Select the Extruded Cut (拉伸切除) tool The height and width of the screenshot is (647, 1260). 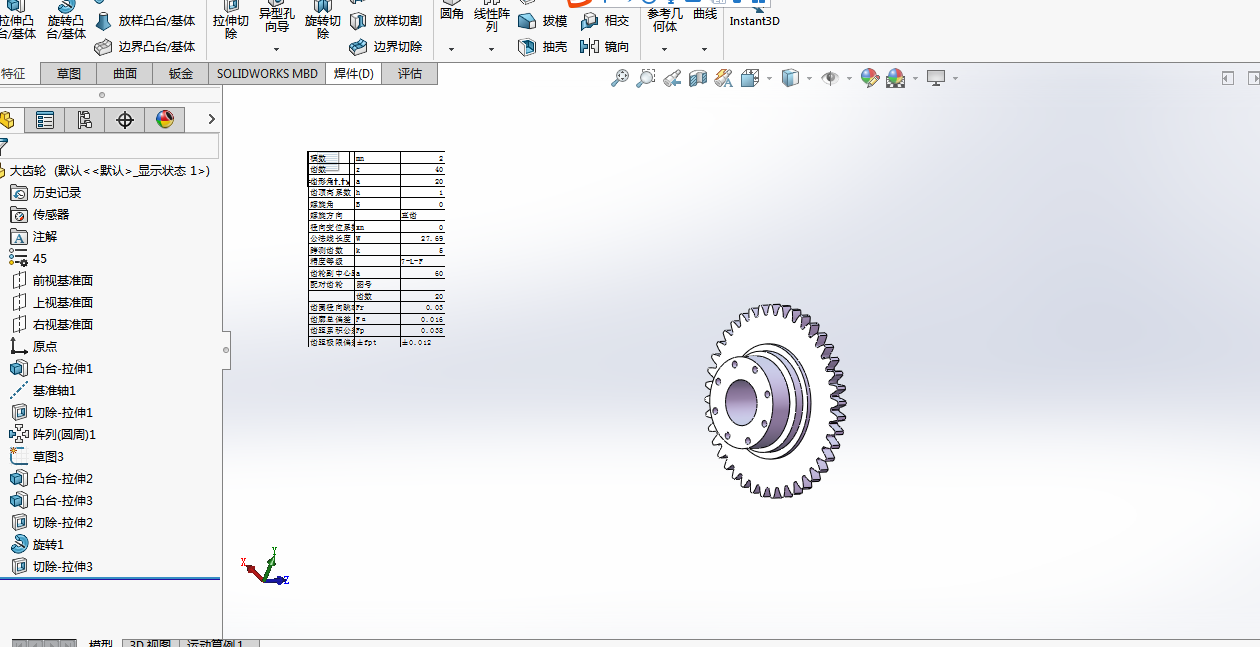click(231, 20)
